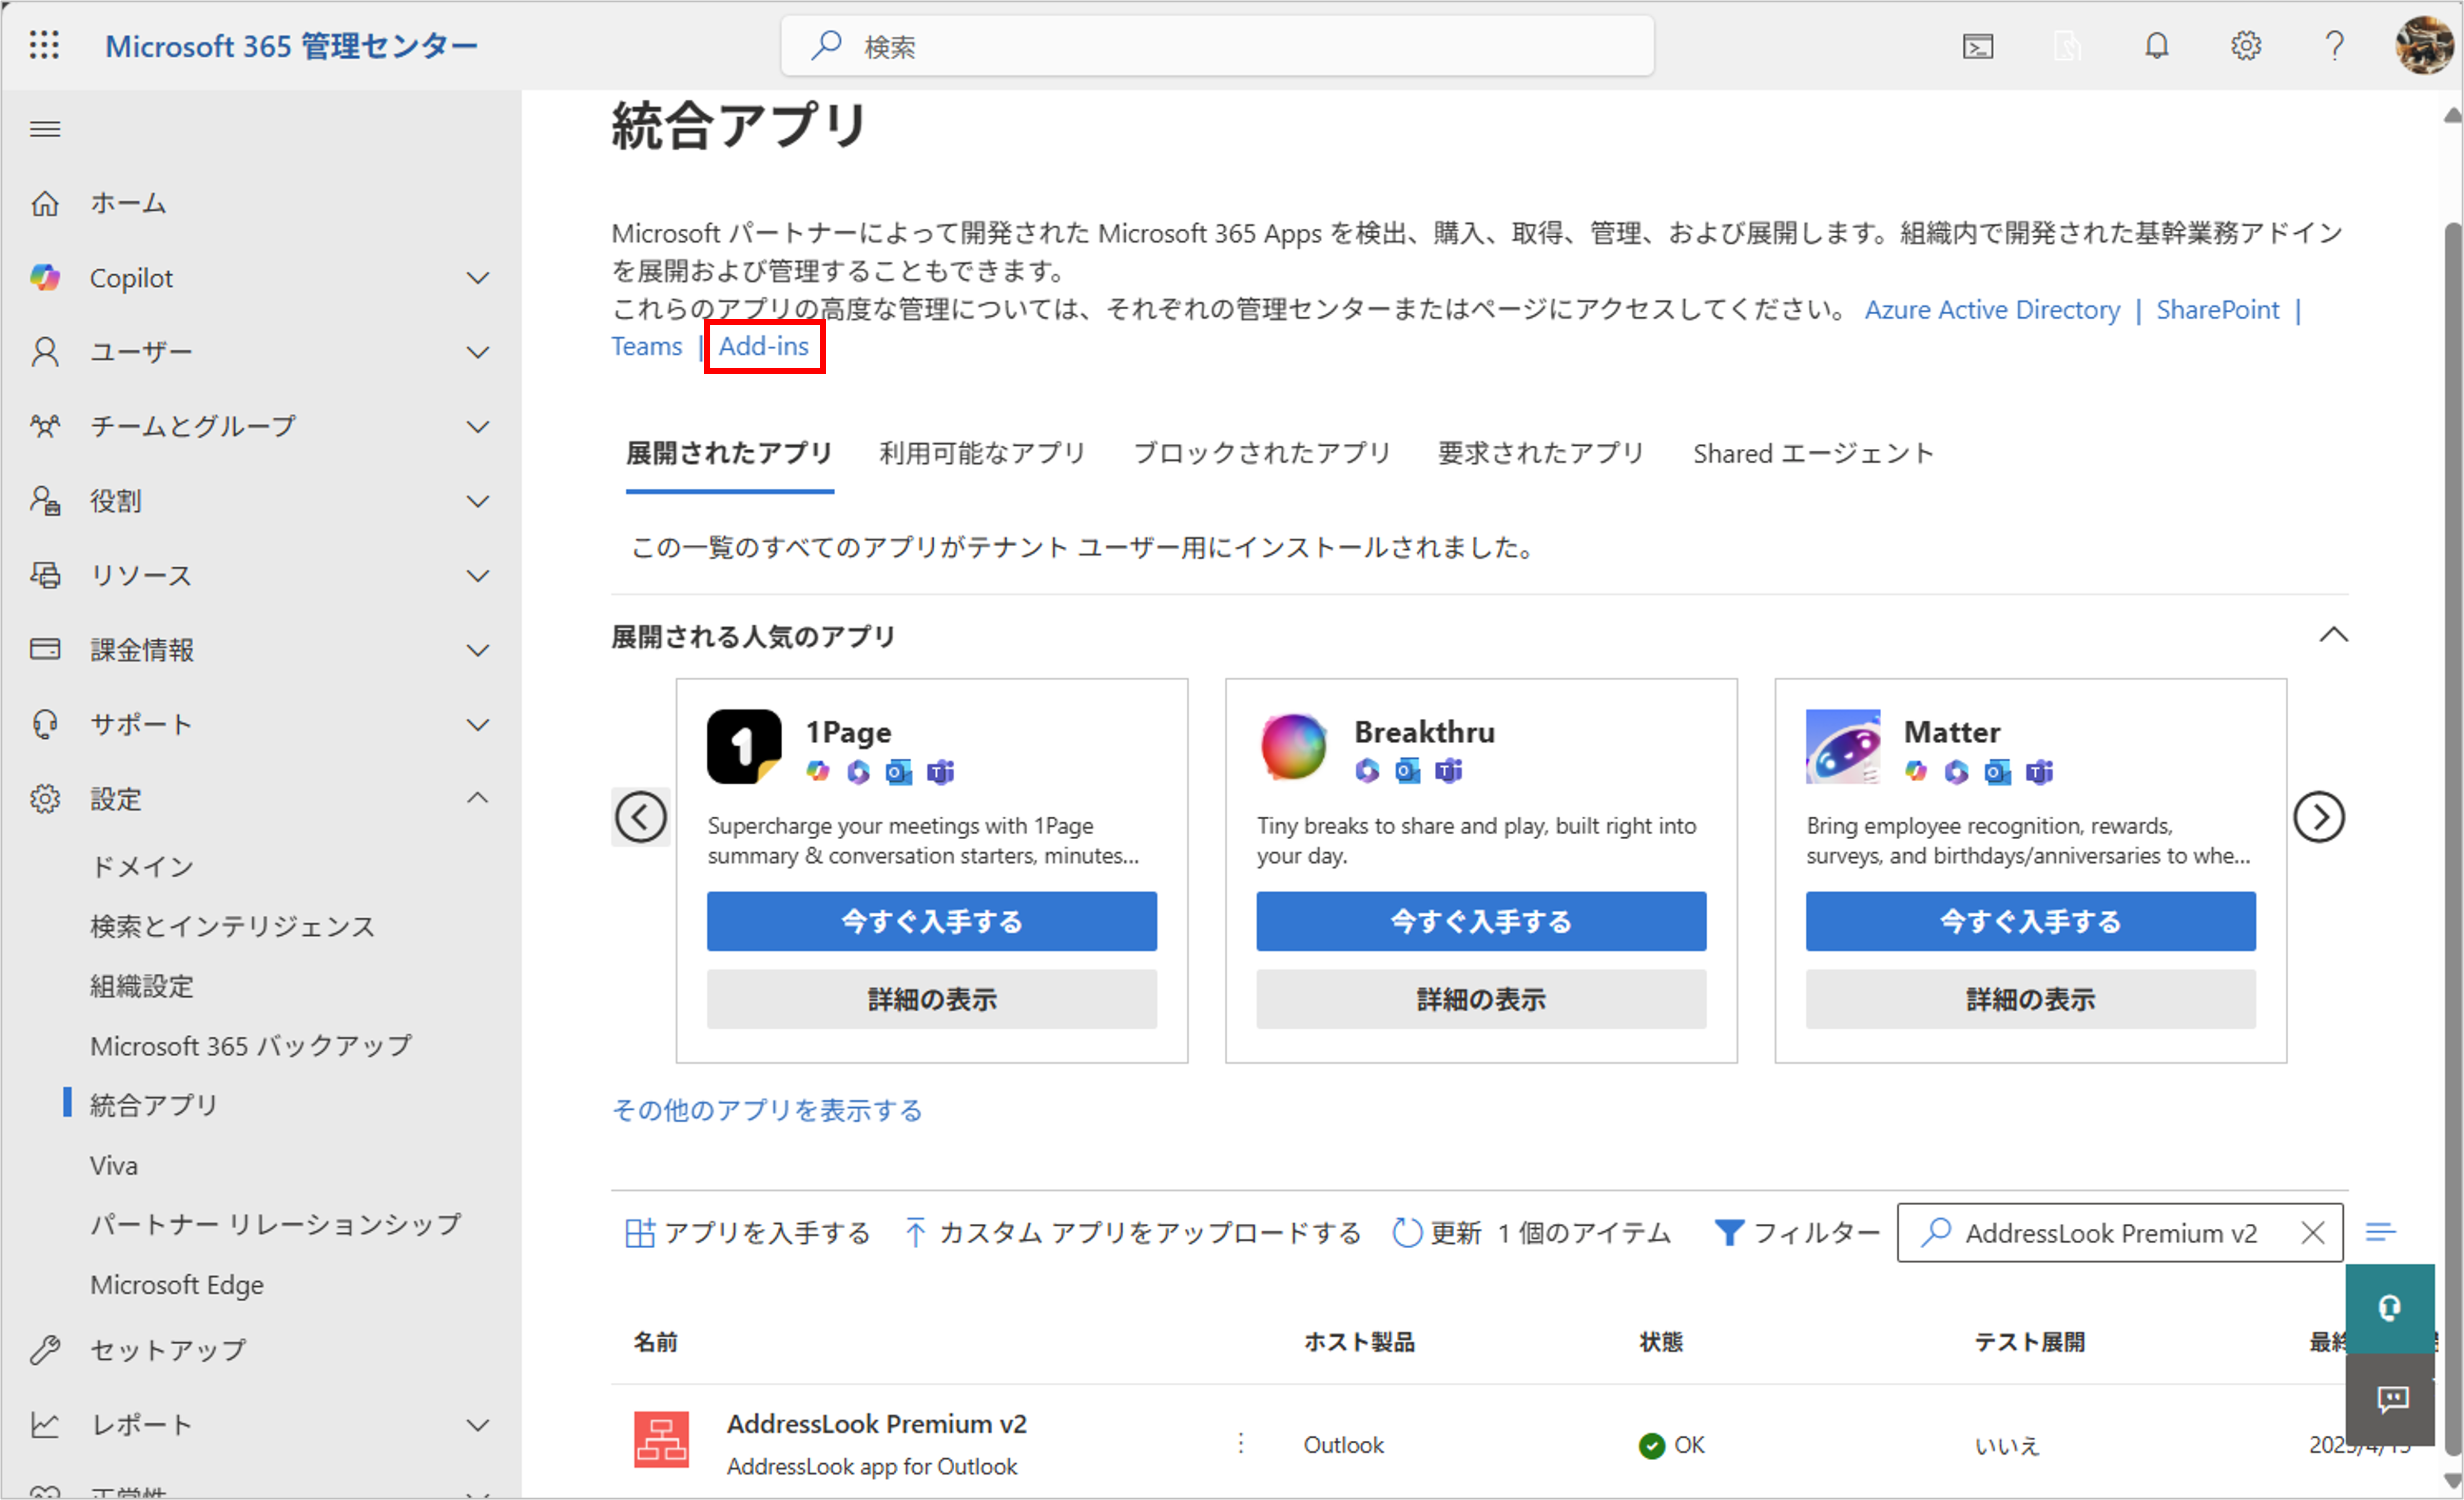Switch to ブロックされたアプリ tab
Screen dimensions: 2464x1500
[x=1261, y=453]
